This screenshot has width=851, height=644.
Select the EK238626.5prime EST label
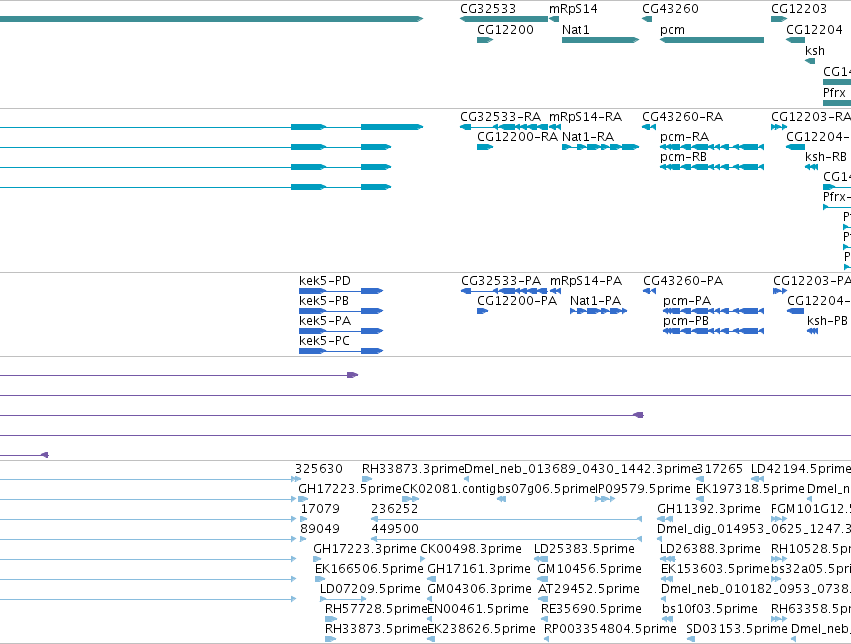tap(481, 629)
